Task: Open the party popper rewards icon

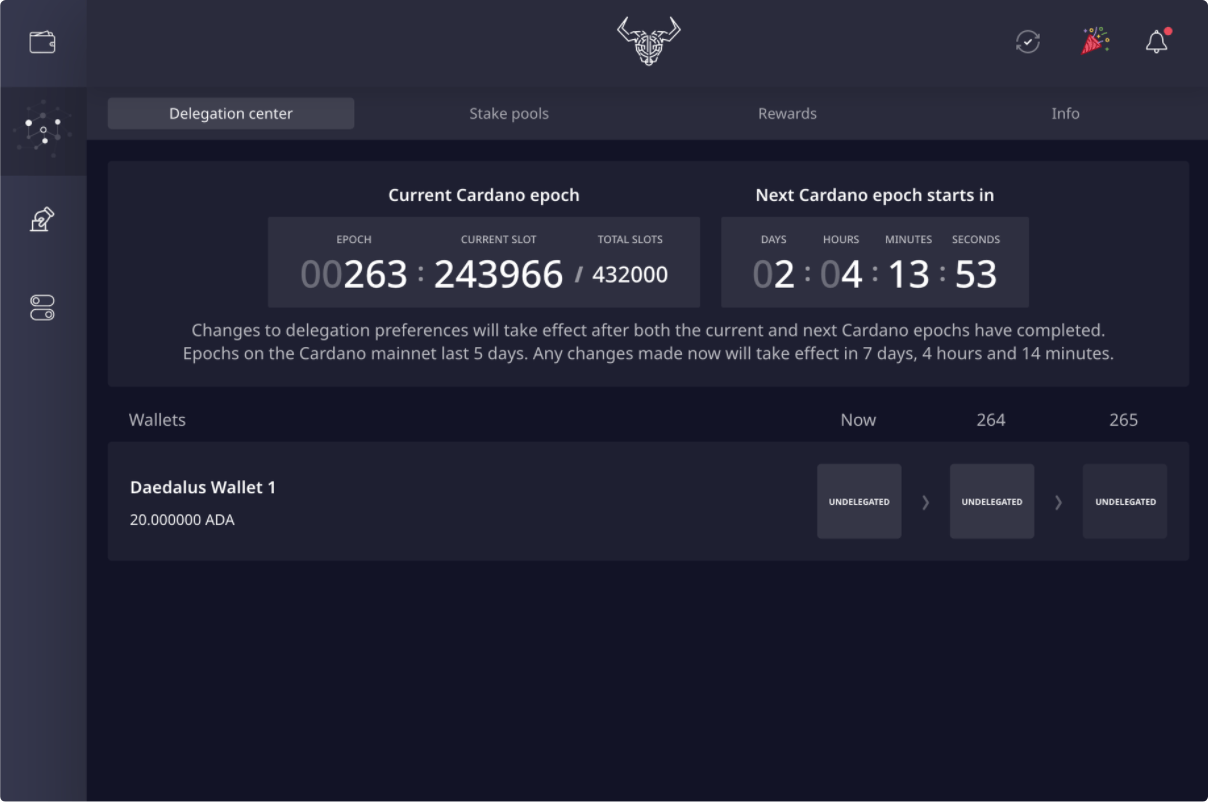Action: 1095,41
